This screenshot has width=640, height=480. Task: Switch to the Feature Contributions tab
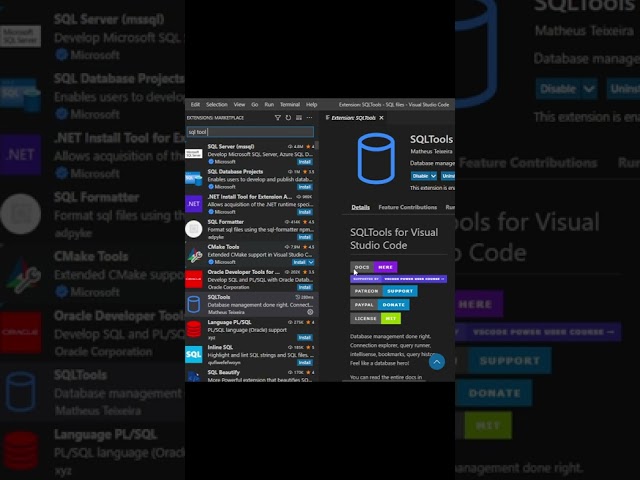click(x=407, y=207)
